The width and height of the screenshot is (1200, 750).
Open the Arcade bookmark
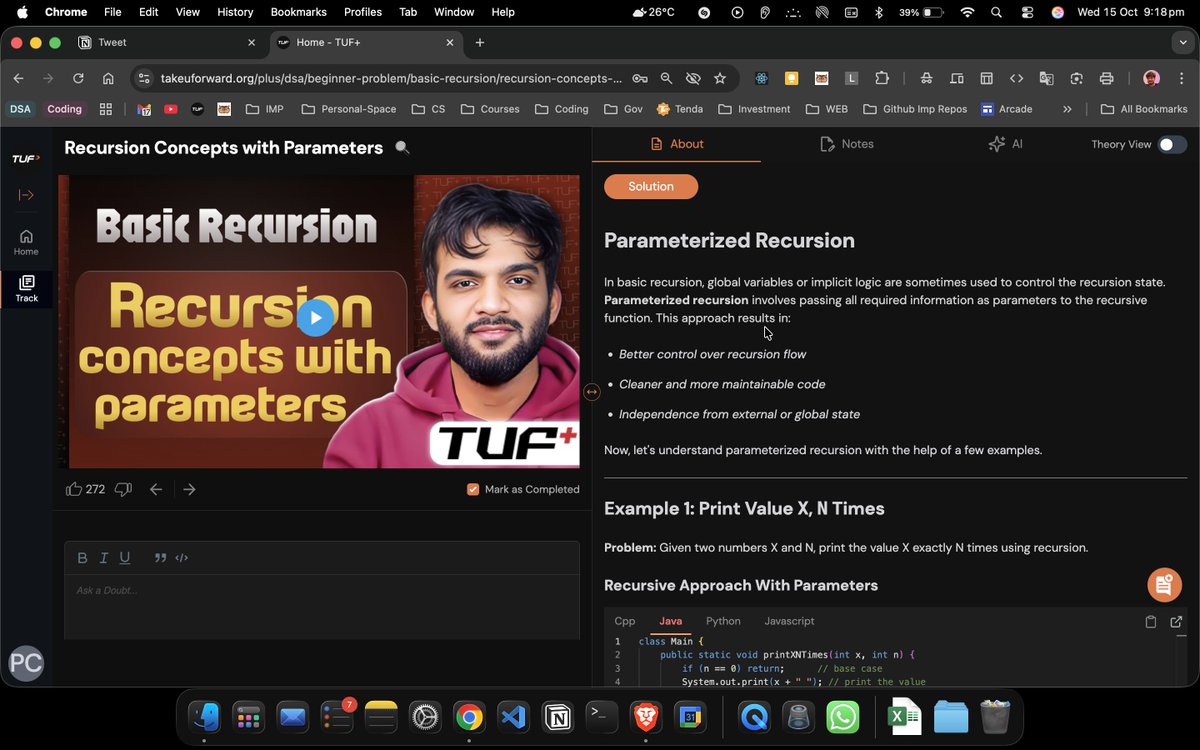click(1006, 109)
